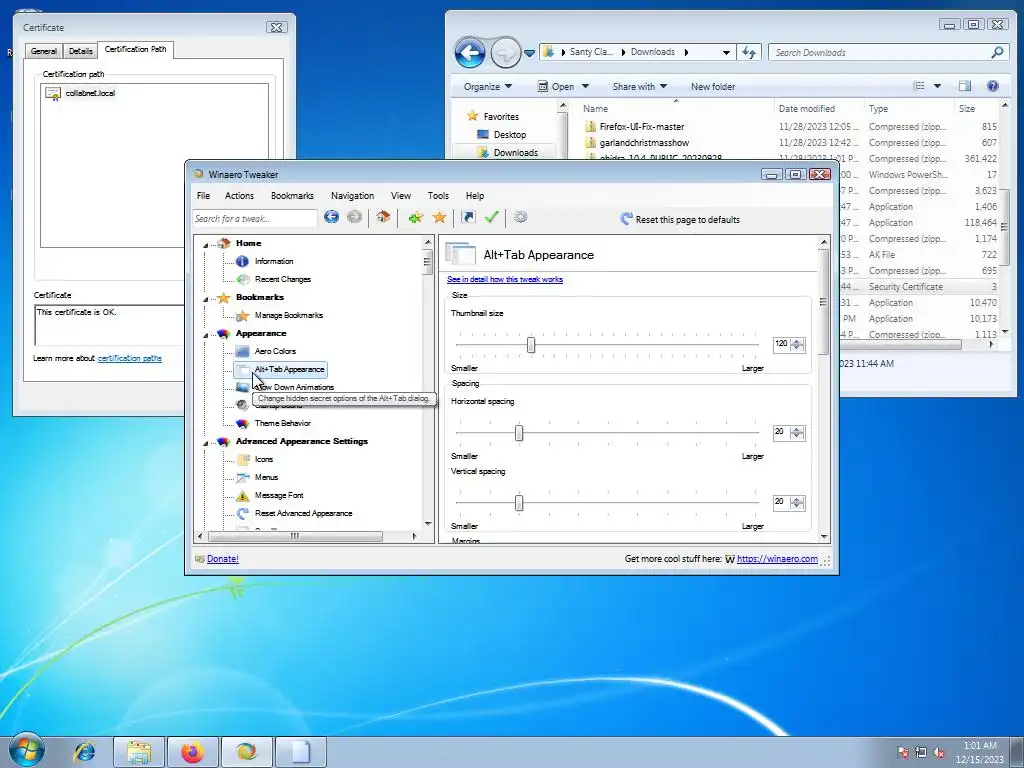This screenshot has height=768, width=1024.
Task: Select collabnet.local in certification path
Action: (x=90, y=93)
